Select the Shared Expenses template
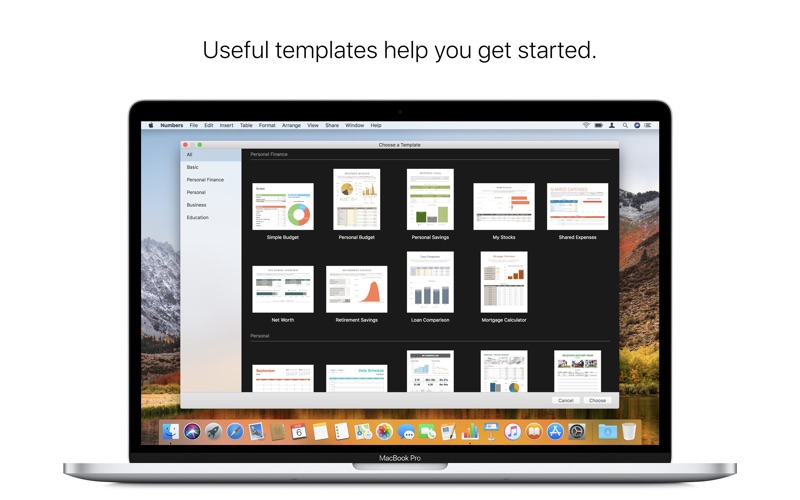 coord(578,207)
